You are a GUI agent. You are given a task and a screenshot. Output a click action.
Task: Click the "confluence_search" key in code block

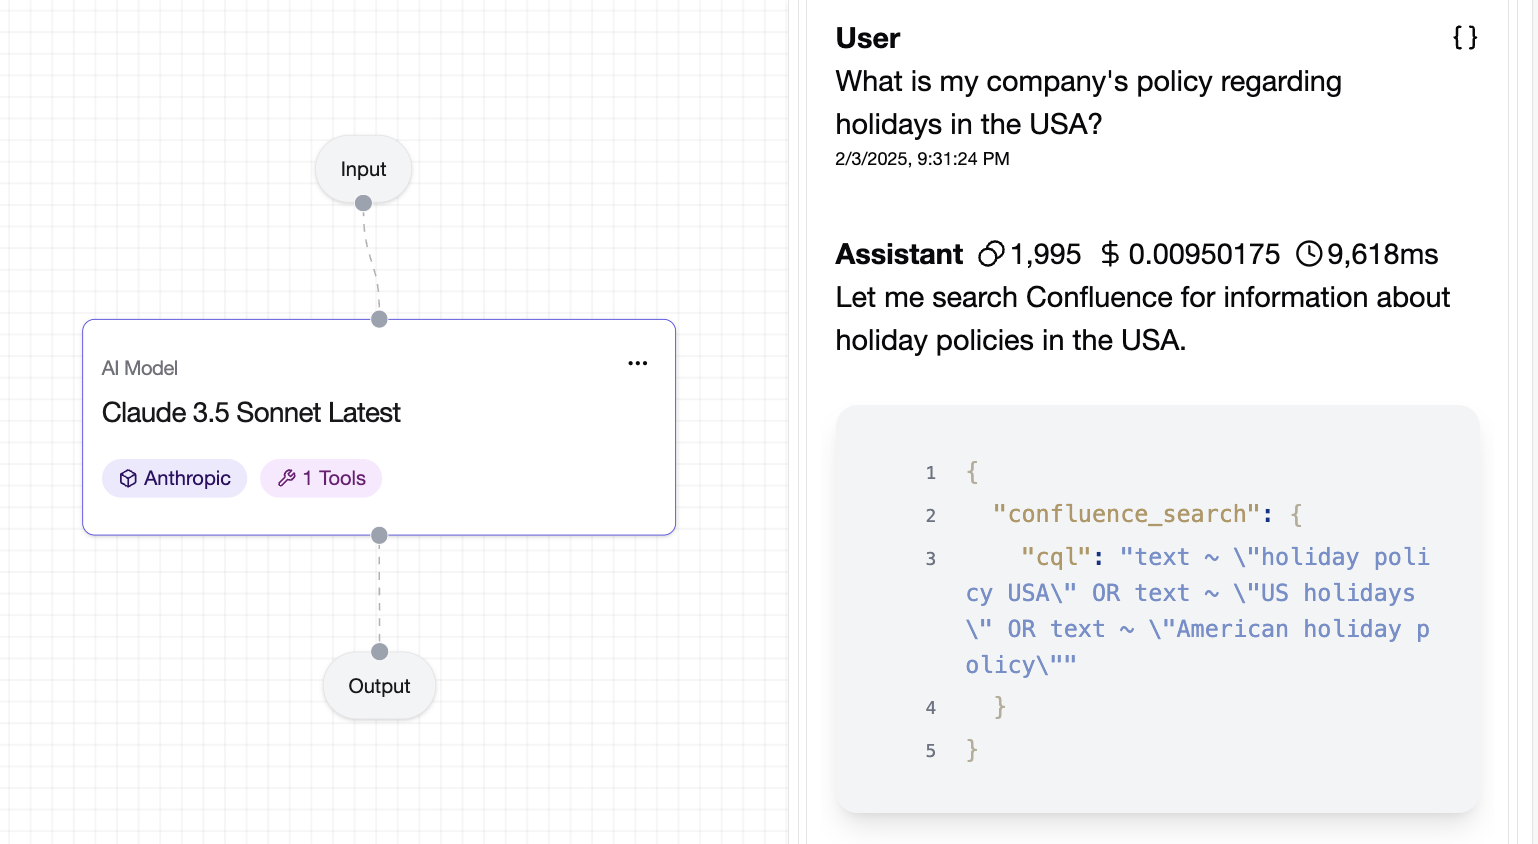[x=1126, y=514]
